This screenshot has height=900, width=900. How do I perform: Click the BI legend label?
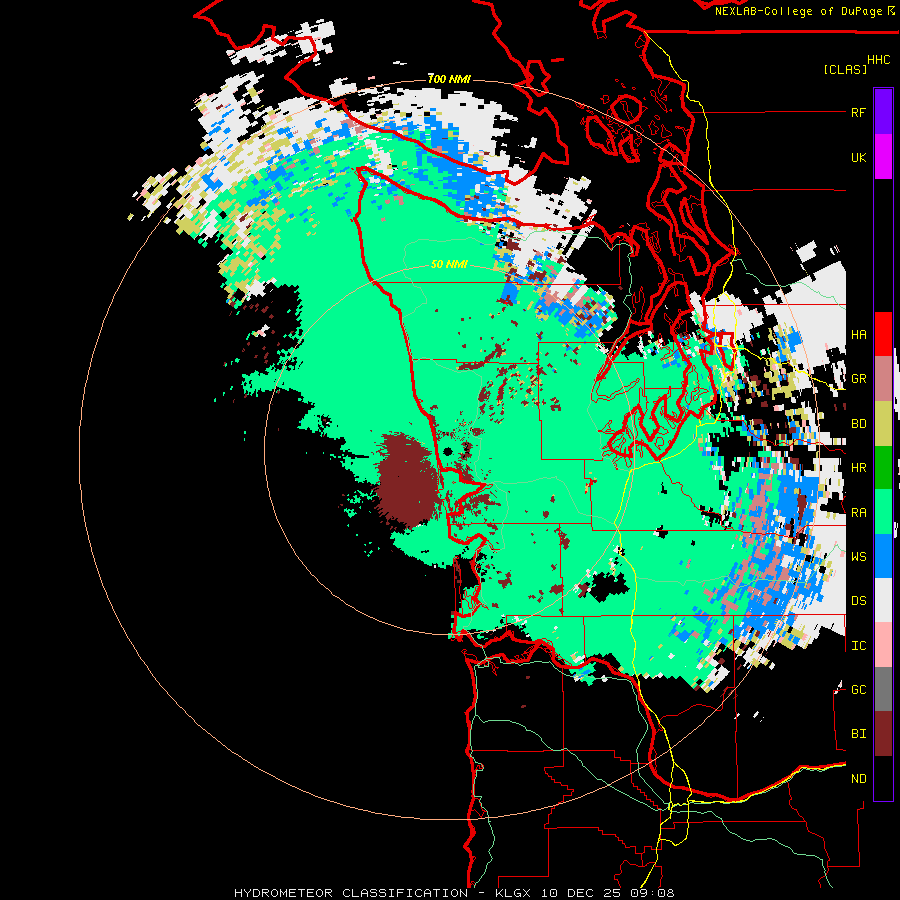coord(858,734)
